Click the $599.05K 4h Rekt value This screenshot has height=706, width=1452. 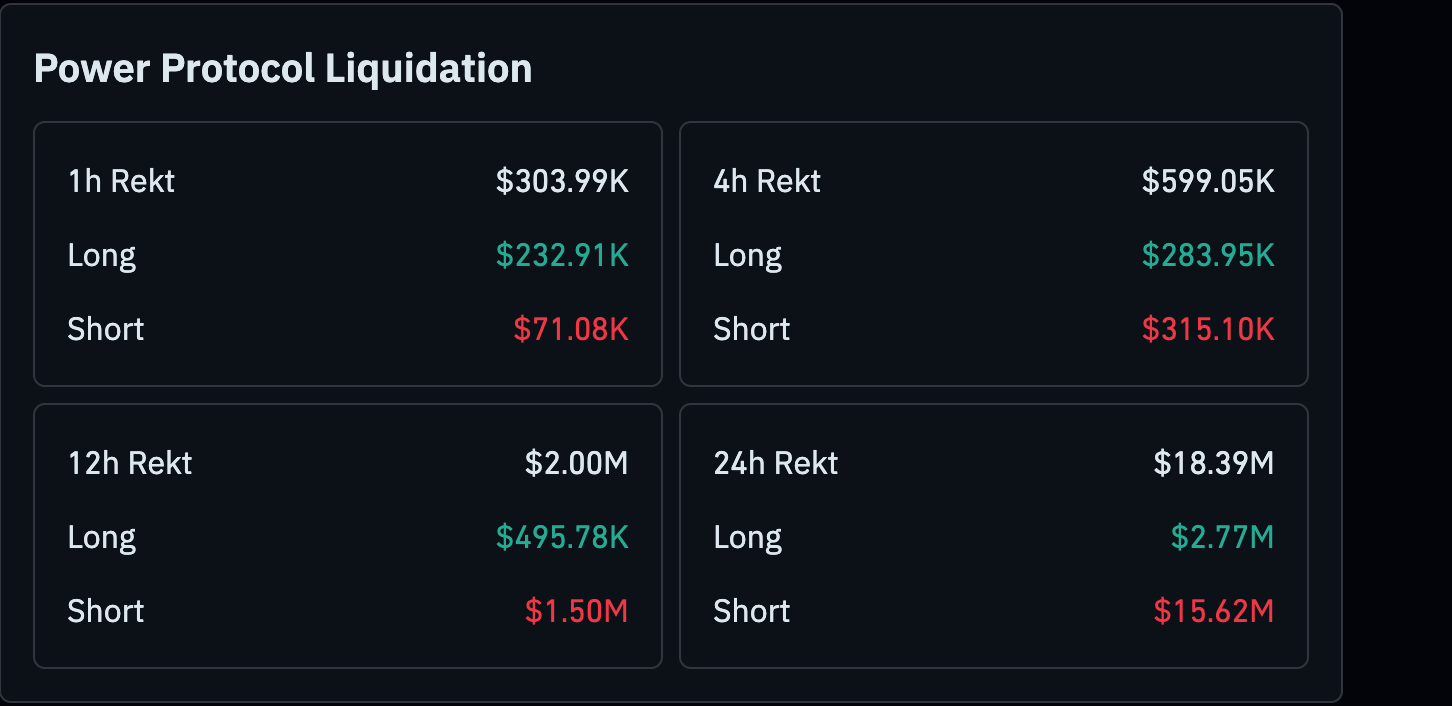(x=1207, y=181)
